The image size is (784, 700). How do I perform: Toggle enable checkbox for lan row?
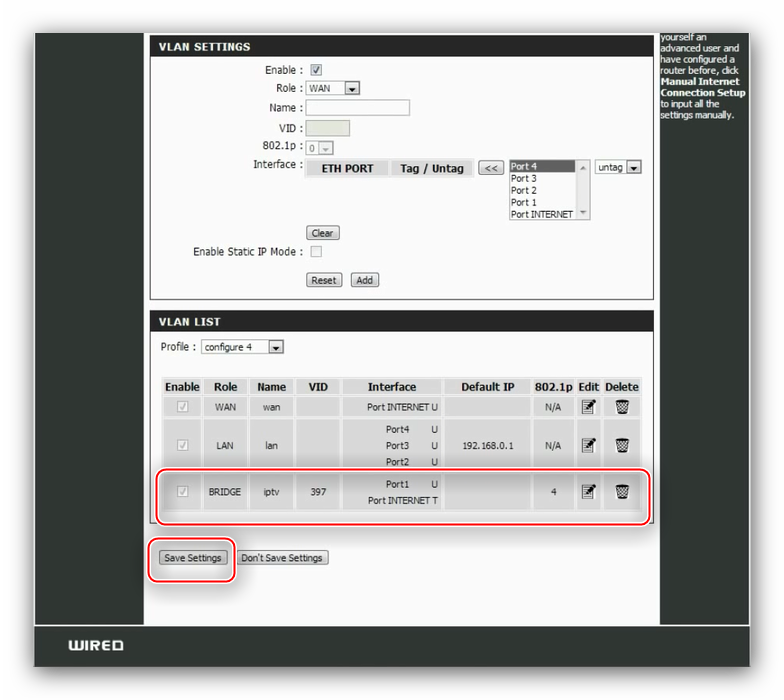[x=182, y=445]
